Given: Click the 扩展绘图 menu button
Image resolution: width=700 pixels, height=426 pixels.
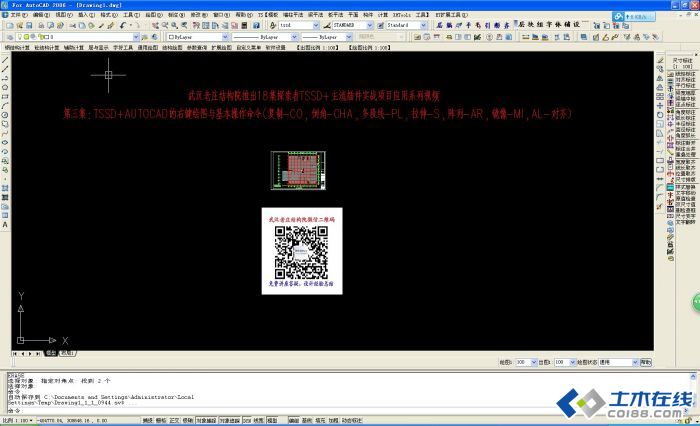Looking at the screenshot, I should (x=221, y=47).
